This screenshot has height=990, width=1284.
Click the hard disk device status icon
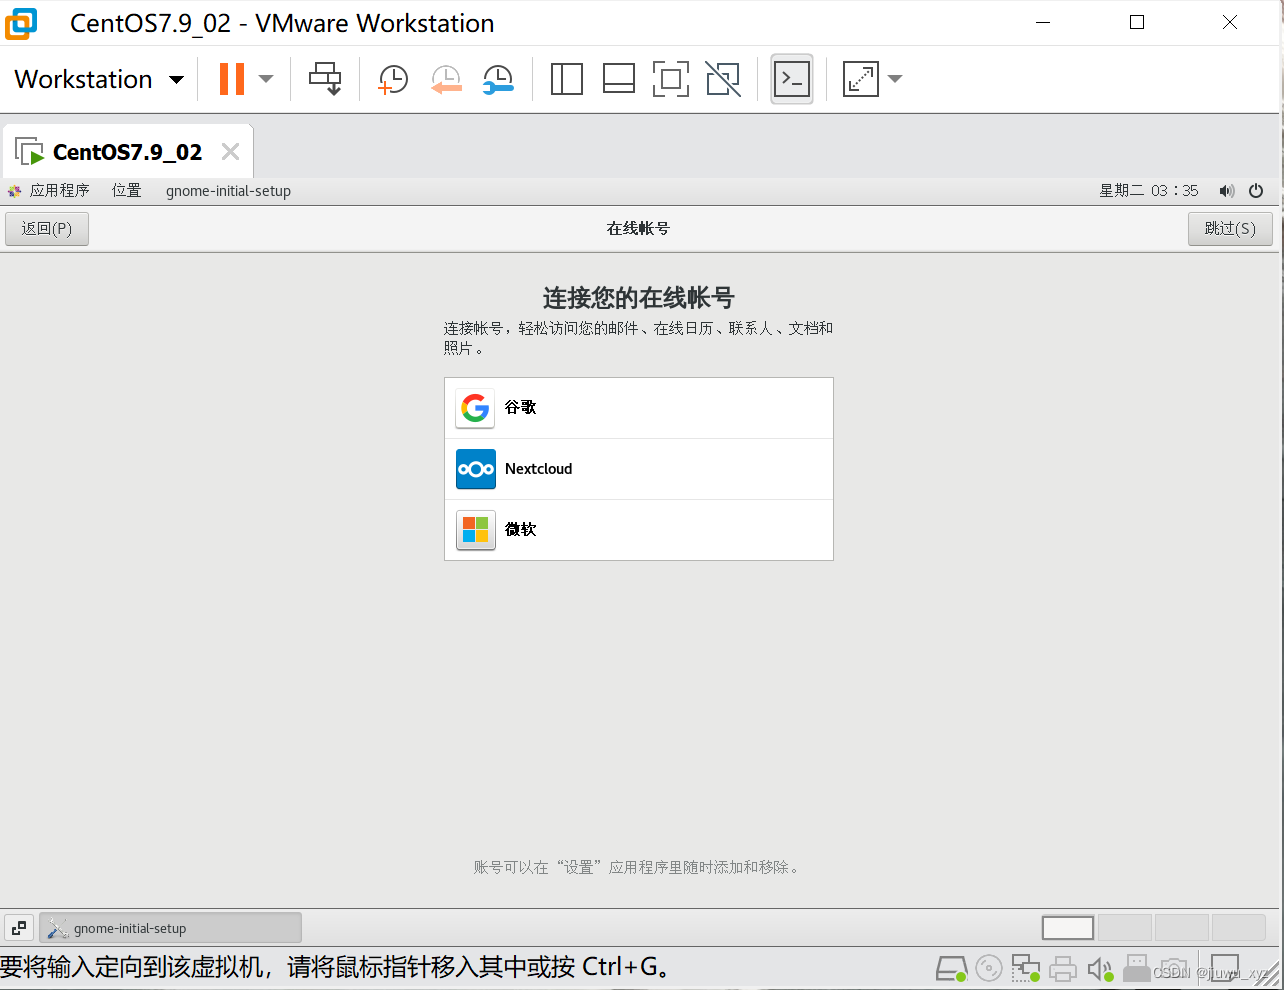point(951,968)
